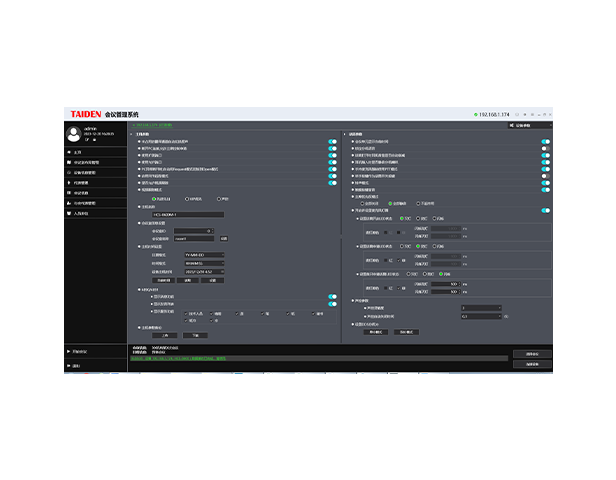This screenshot has width=616, height=480.
Task: Click the conference ID stepper arrows
Action: coord(213,231)
